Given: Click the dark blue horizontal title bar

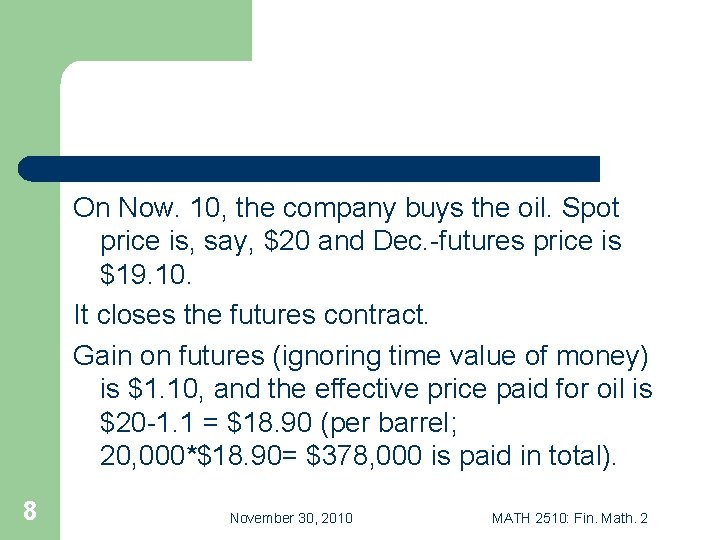Looking at the screenshot, I should coord(309,169).
